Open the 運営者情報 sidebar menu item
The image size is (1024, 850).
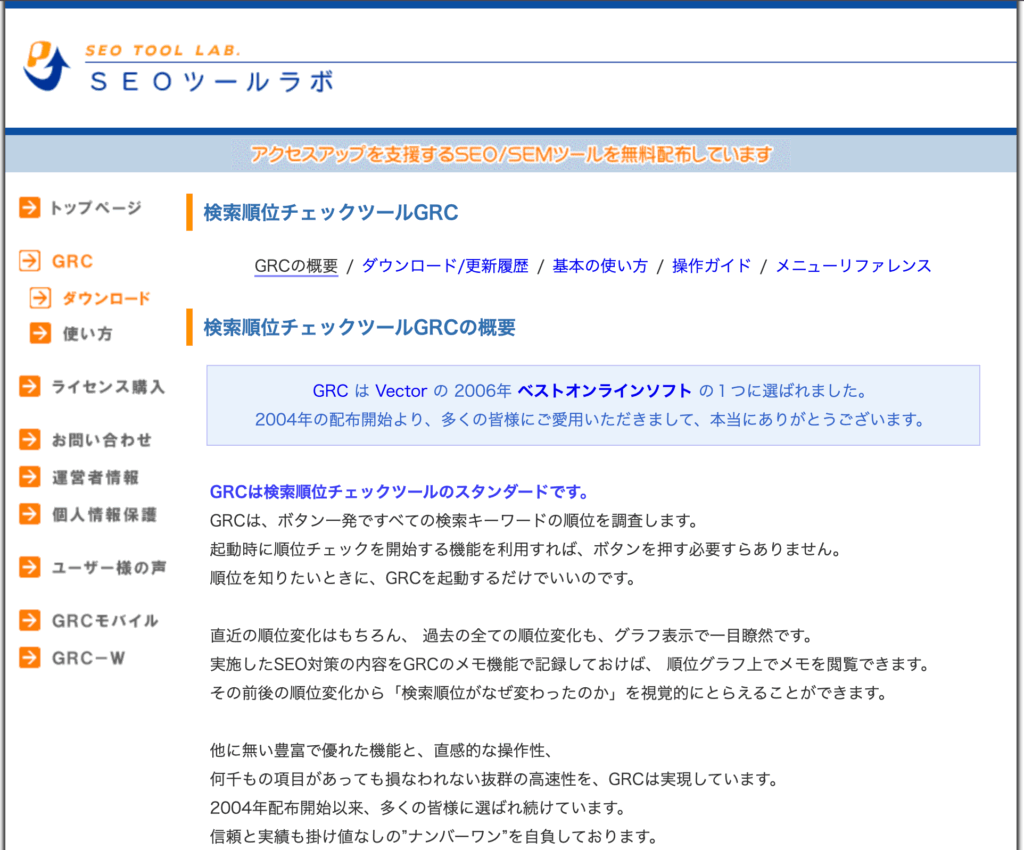click(95, 478)
